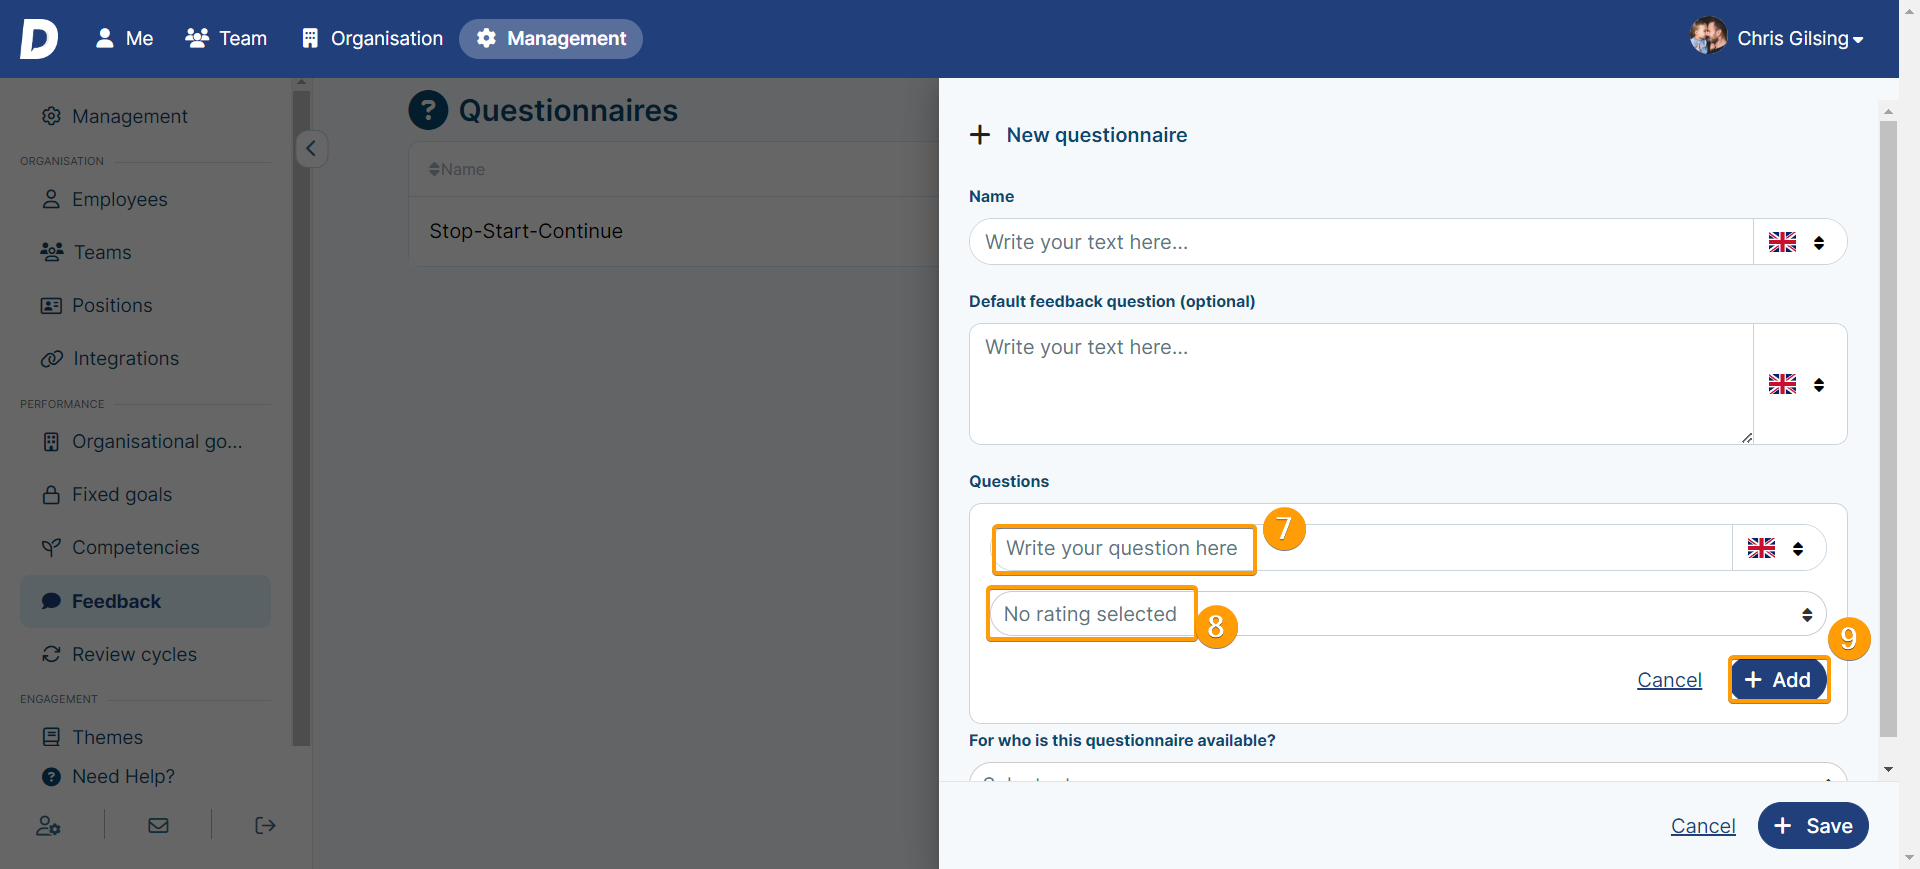1920x869 pixels.
Task: Click the sidebar scrollbar
Action: click(301, 418)
